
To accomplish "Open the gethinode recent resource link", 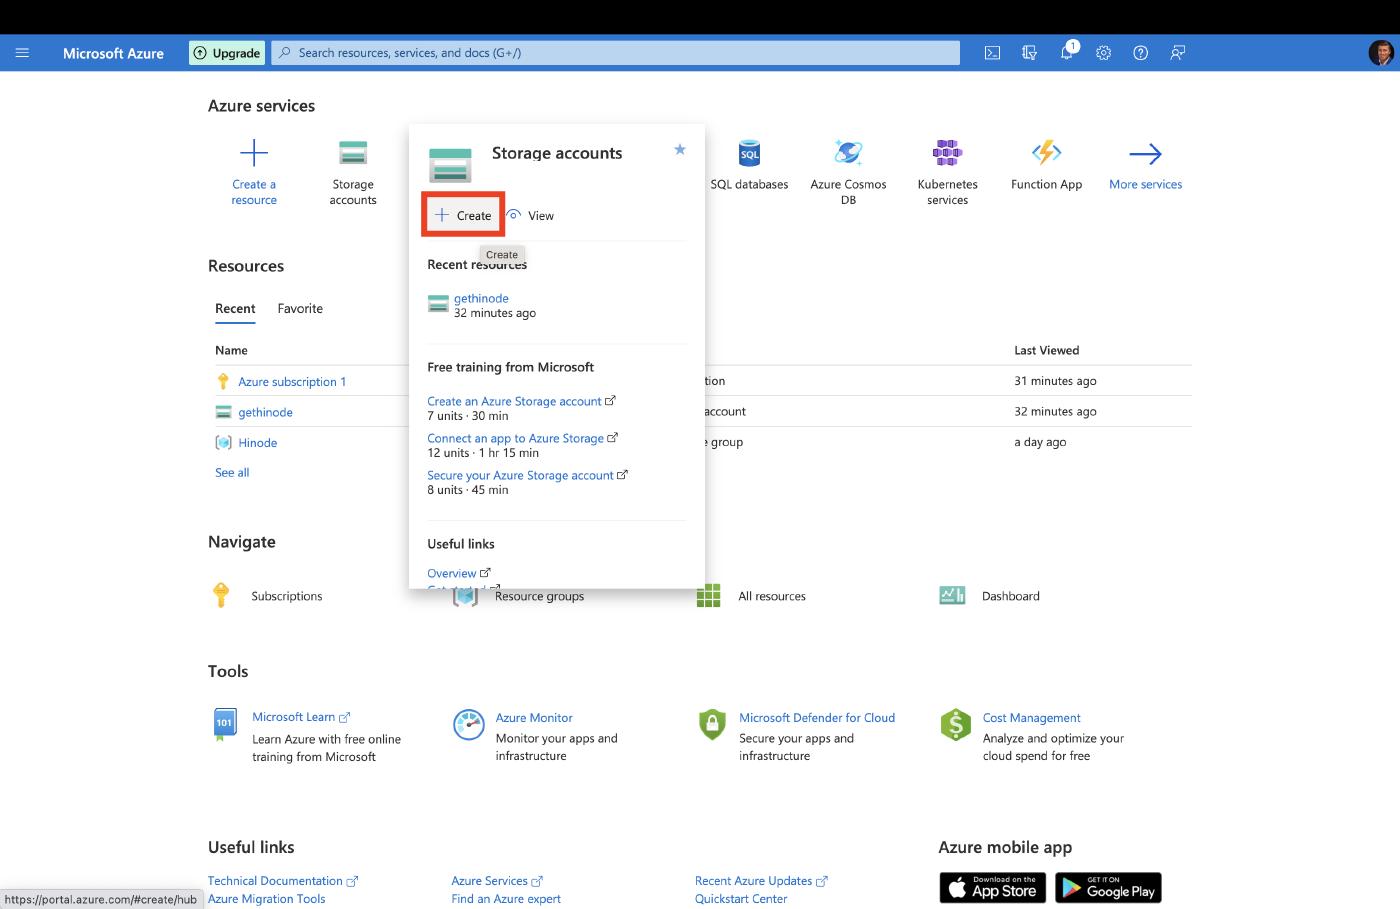I will click(481, 298).
